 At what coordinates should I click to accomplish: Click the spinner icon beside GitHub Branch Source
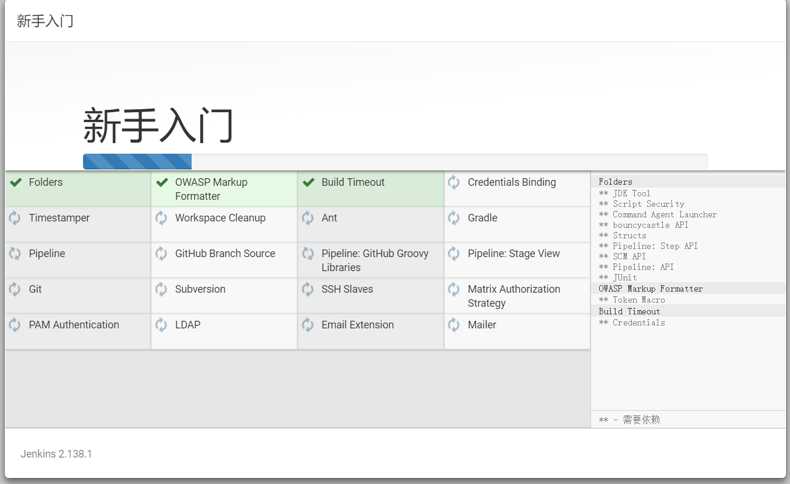coord(161,254)
